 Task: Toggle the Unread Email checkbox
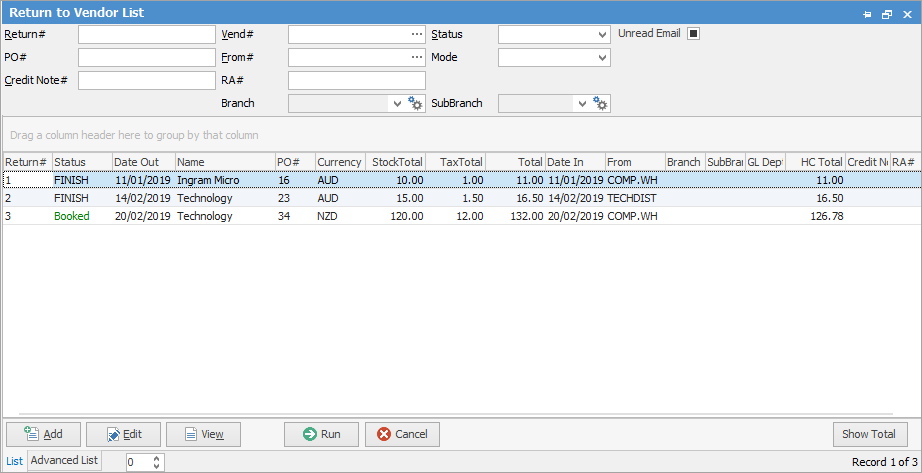tap(694, 34)
